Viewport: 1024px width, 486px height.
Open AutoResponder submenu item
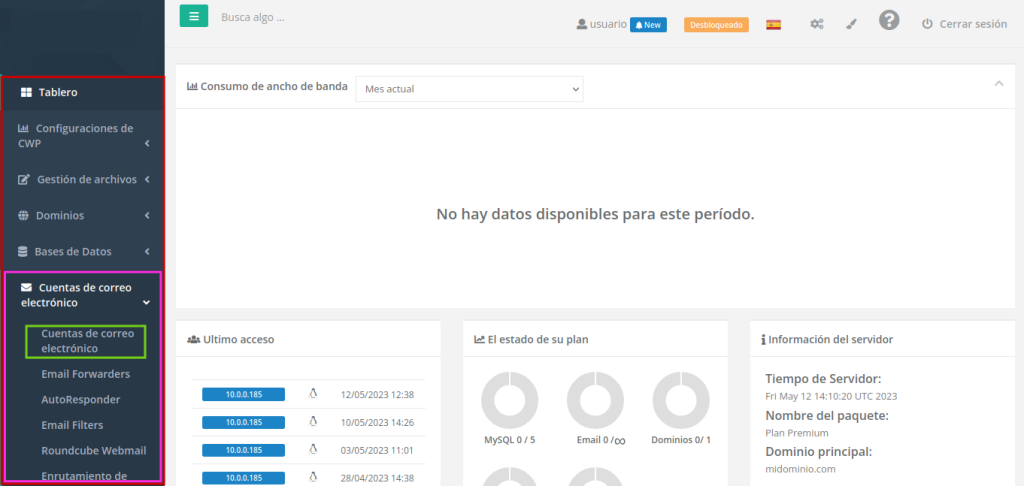point(80,400)
